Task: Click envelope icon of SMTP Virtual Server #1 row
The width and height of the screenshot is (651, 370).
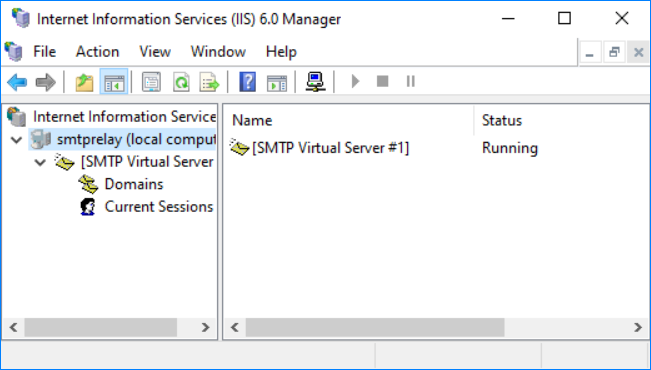Action: 239,148
